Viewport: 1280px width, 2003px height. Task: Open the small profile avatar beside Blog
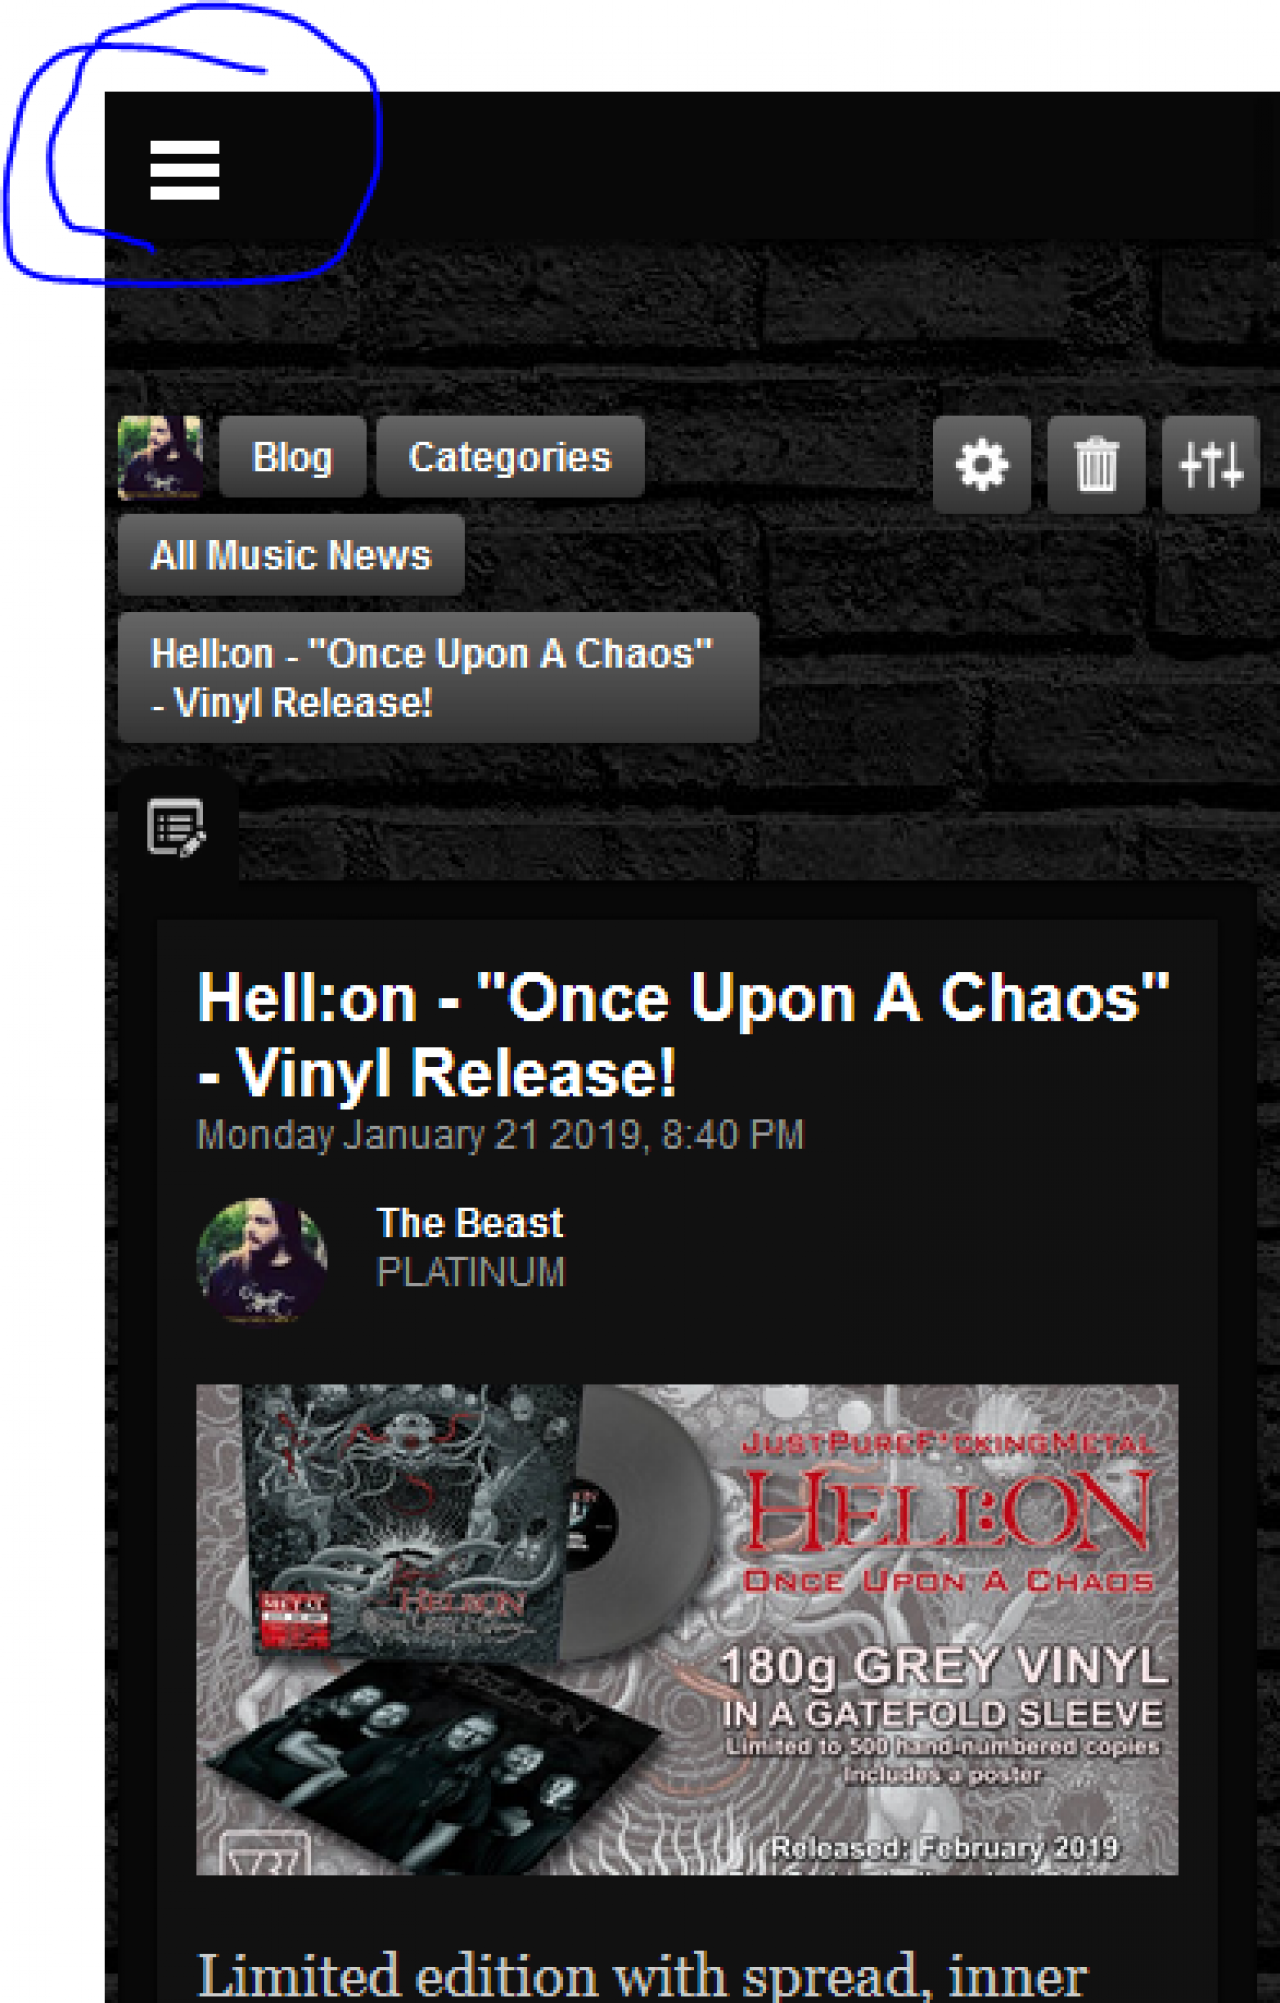point(161,458)
